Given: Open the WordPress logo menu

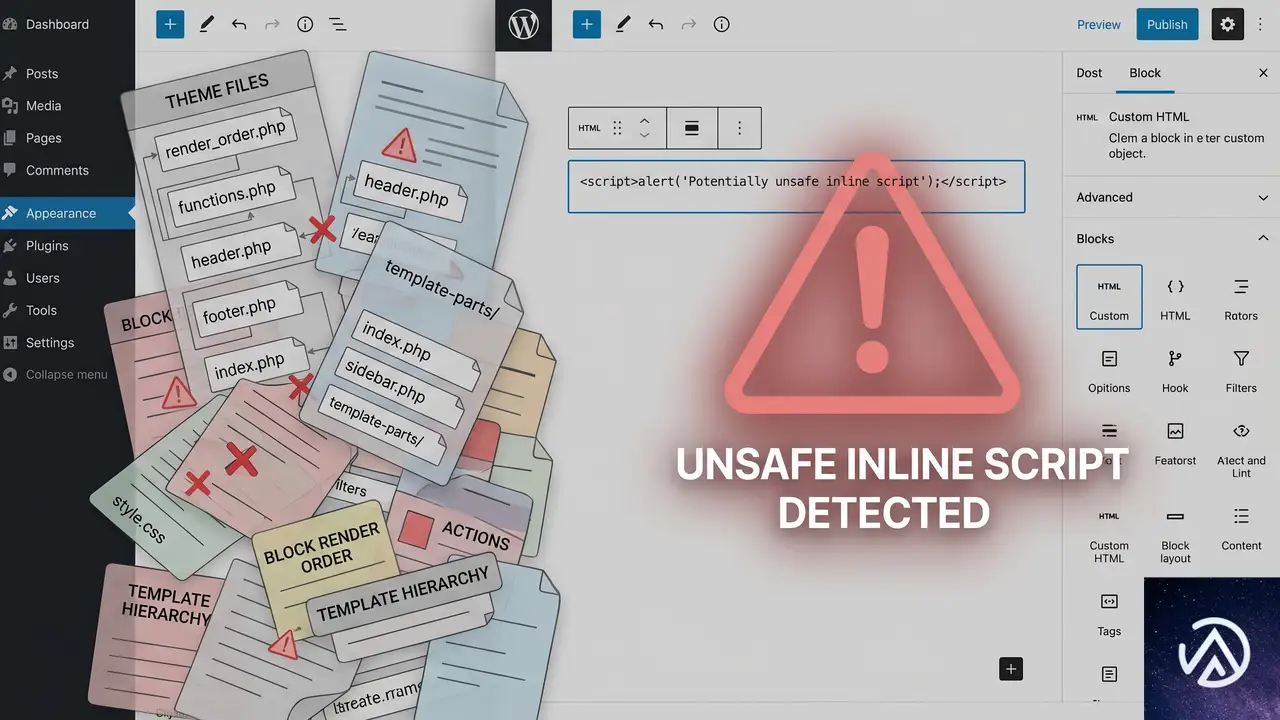Looking at the screenshot, I should click(x=523, y=25).
